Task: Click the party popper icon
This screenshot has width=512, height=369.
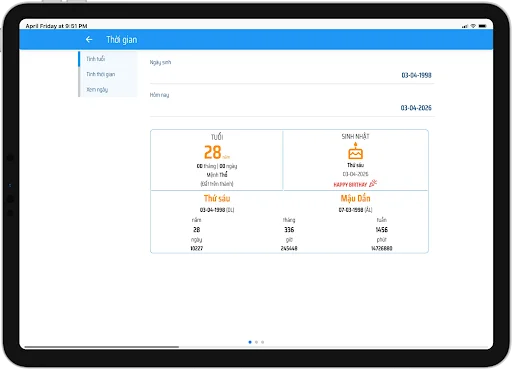Action: 373,183
